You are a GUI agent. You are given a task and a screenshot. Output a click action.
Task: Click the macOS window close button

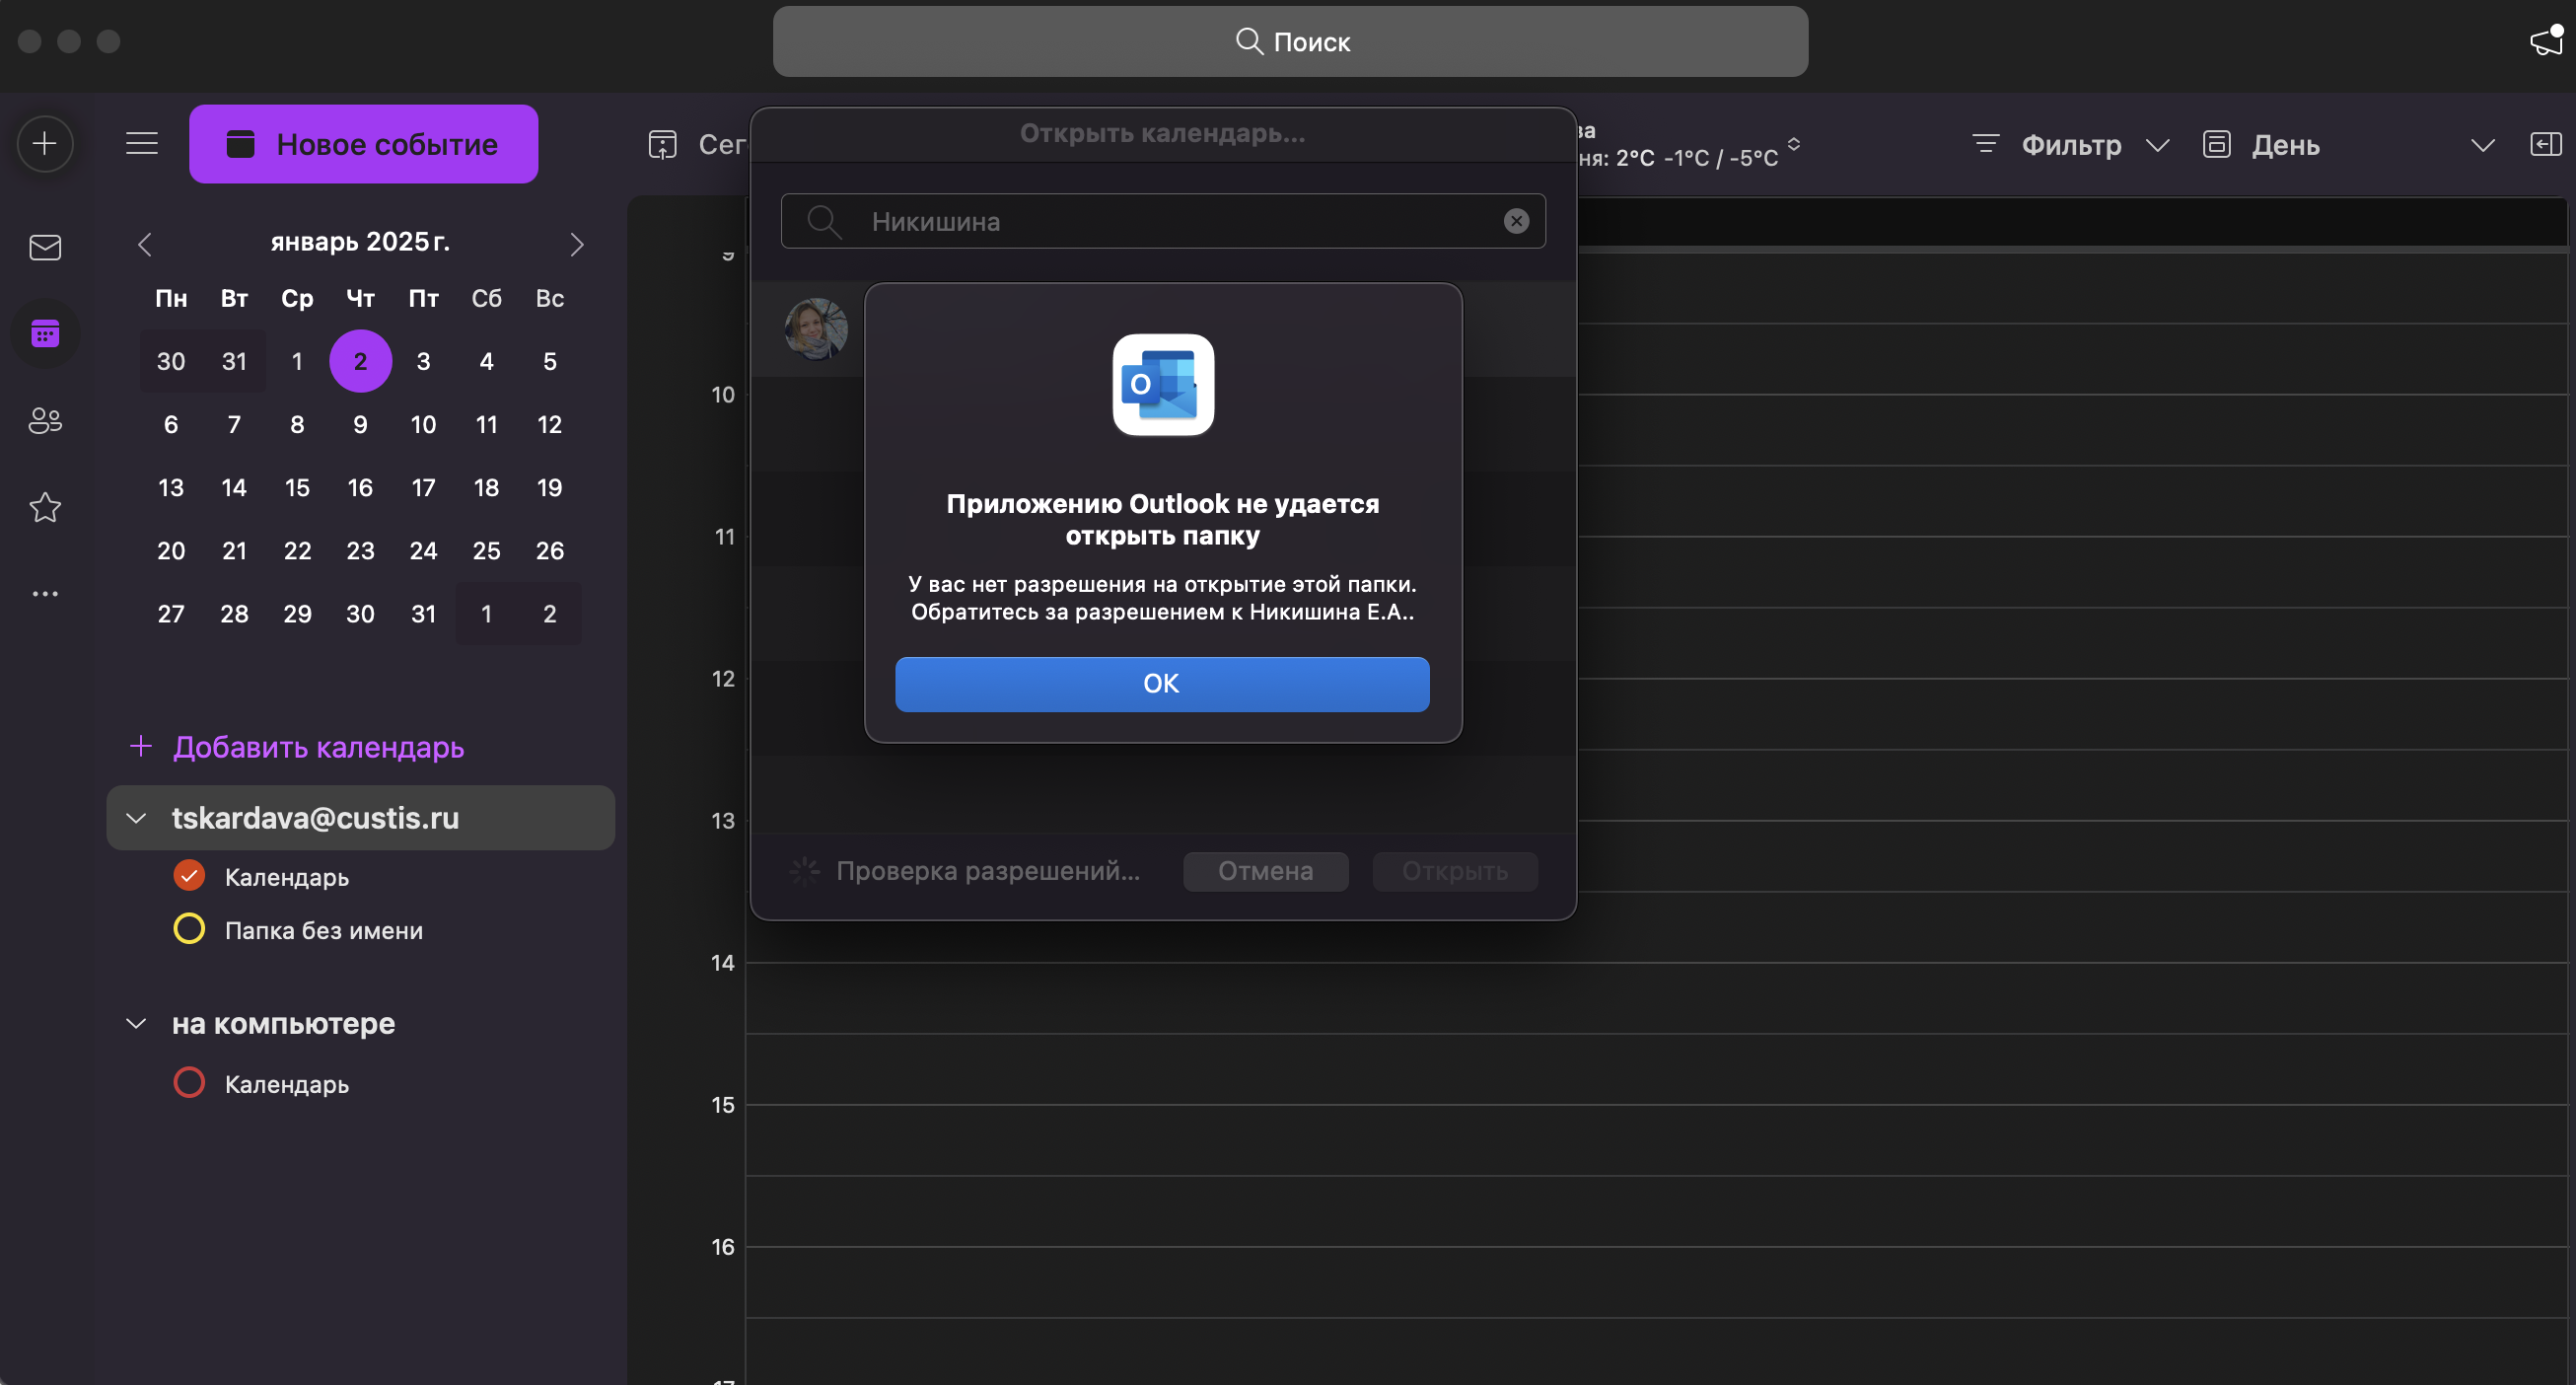pyautogui.click(x=30, y=41)
